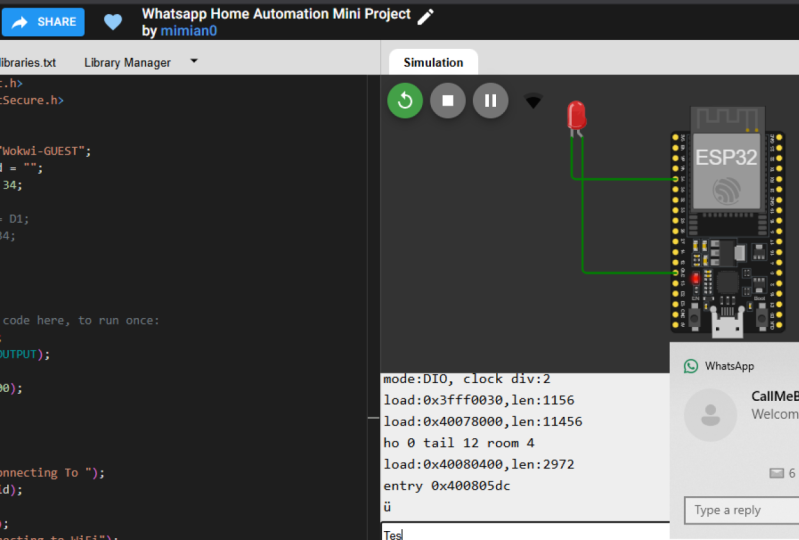The image size is (799, 540).
Task: Click the 'Type a reply' field
Action: 741,510
